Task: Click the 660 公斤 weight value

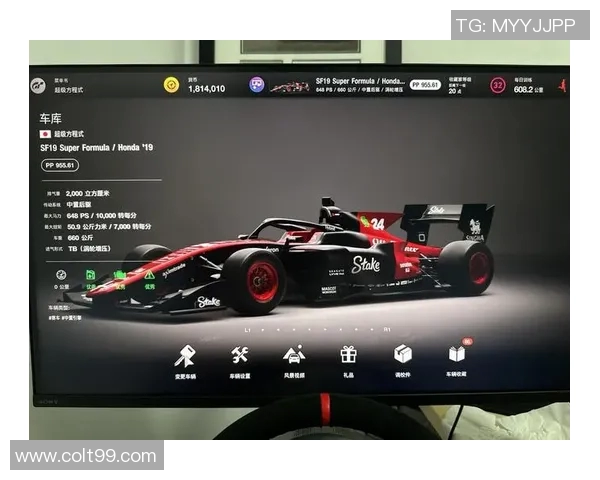Action: click(x=80, y=238)
